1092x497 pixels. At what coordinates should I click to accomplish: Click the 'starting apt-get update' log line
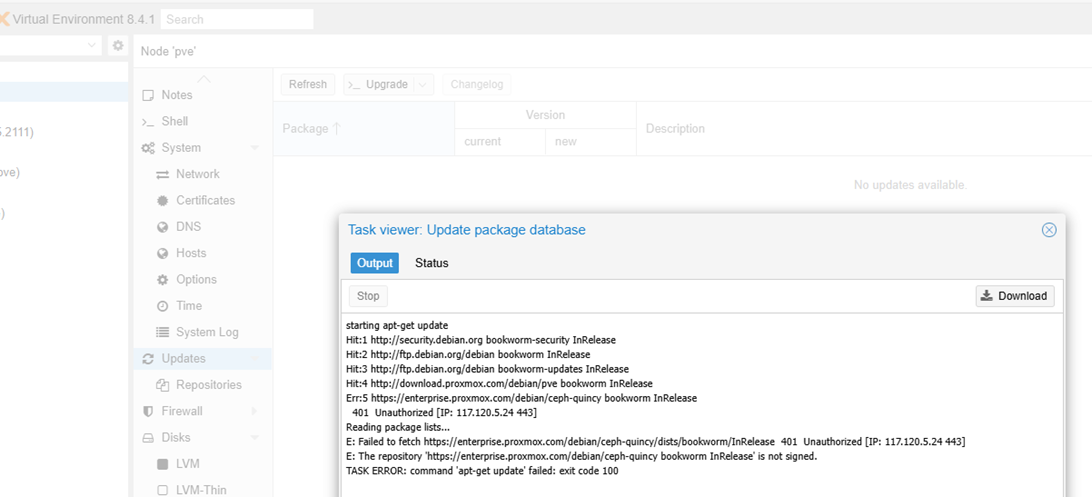397,326
